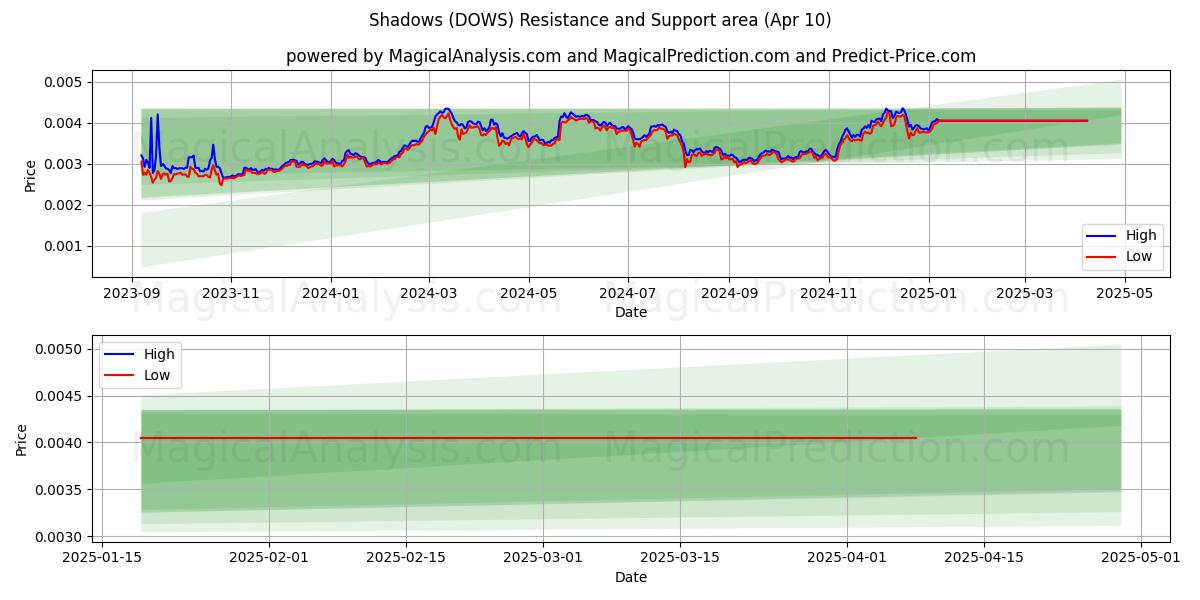Viewport: 1200px width, 600px height.
Task: Click the 'Price' y-axis title of the bottom chart
Action: click(x=23, y=439)
